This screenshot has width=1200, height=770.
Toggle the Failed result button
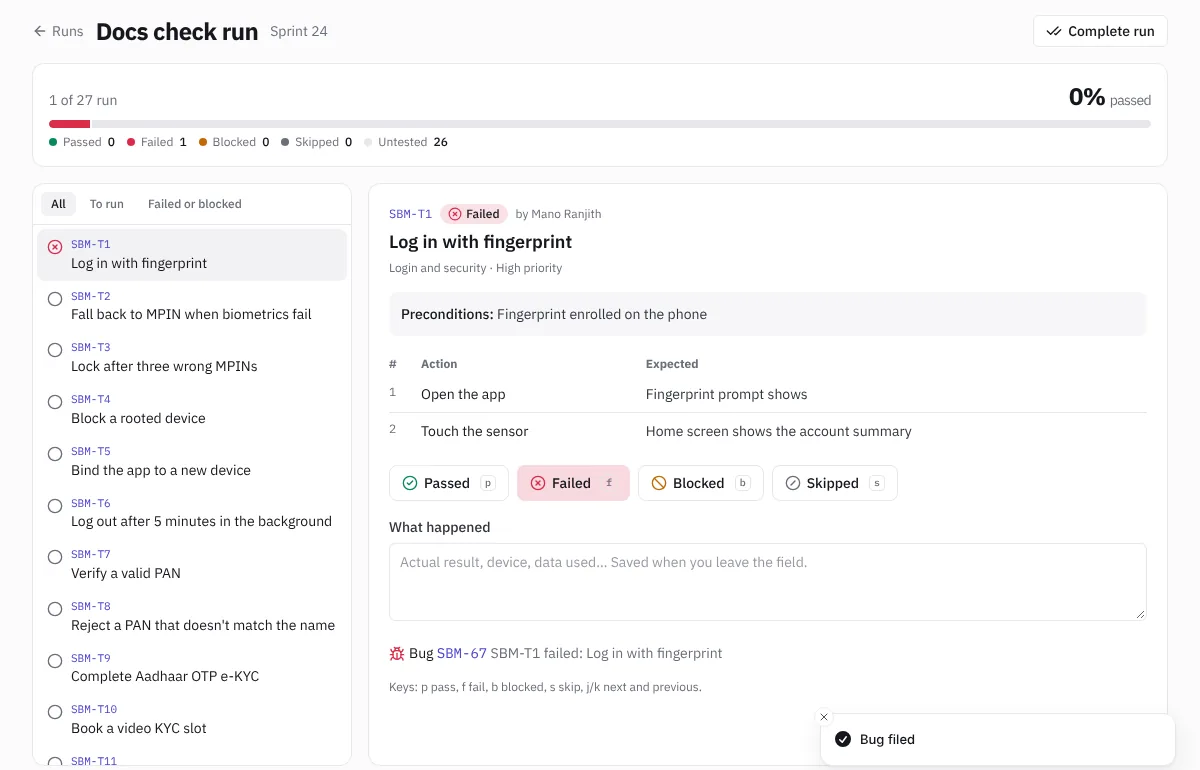573,483
